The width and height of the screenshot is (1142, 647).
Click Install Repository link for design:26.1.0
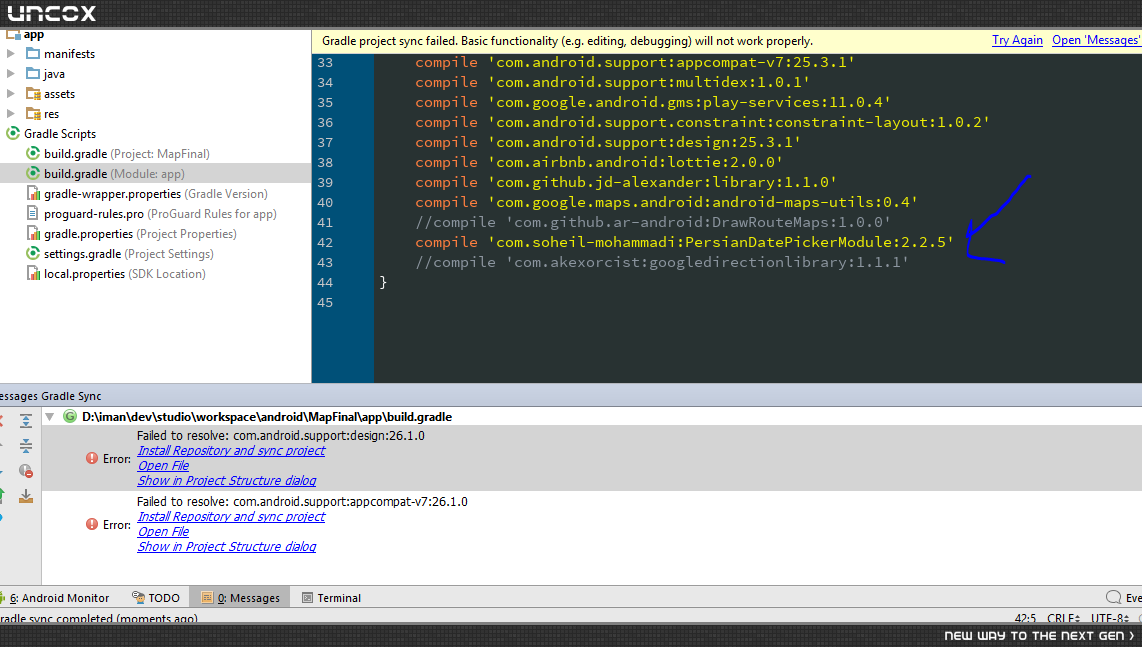[x=231, y=450]
